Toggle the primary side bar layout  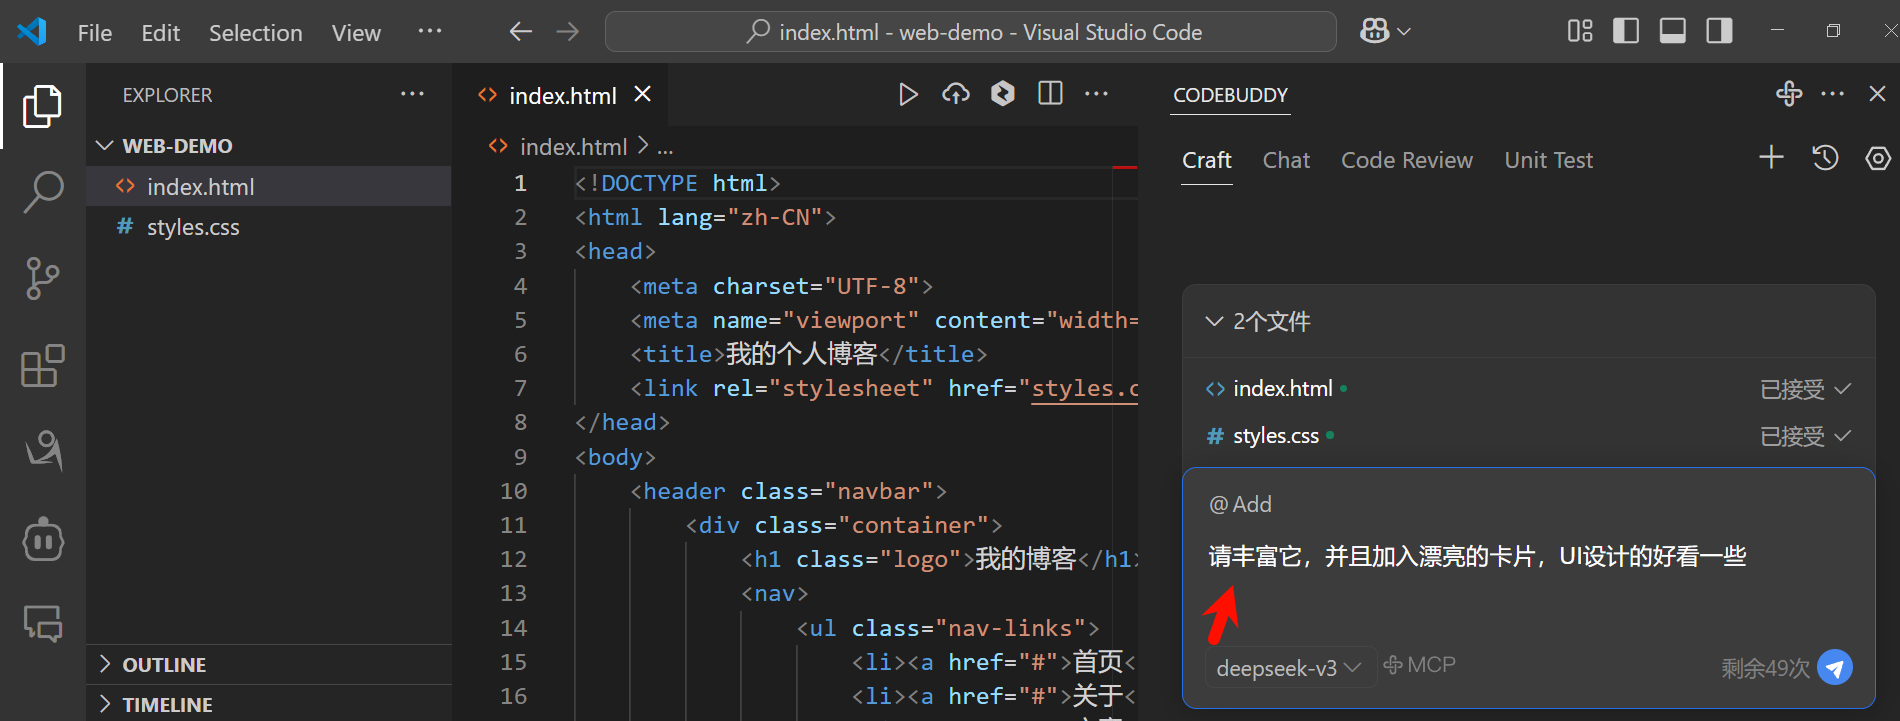coord(1626,32)
